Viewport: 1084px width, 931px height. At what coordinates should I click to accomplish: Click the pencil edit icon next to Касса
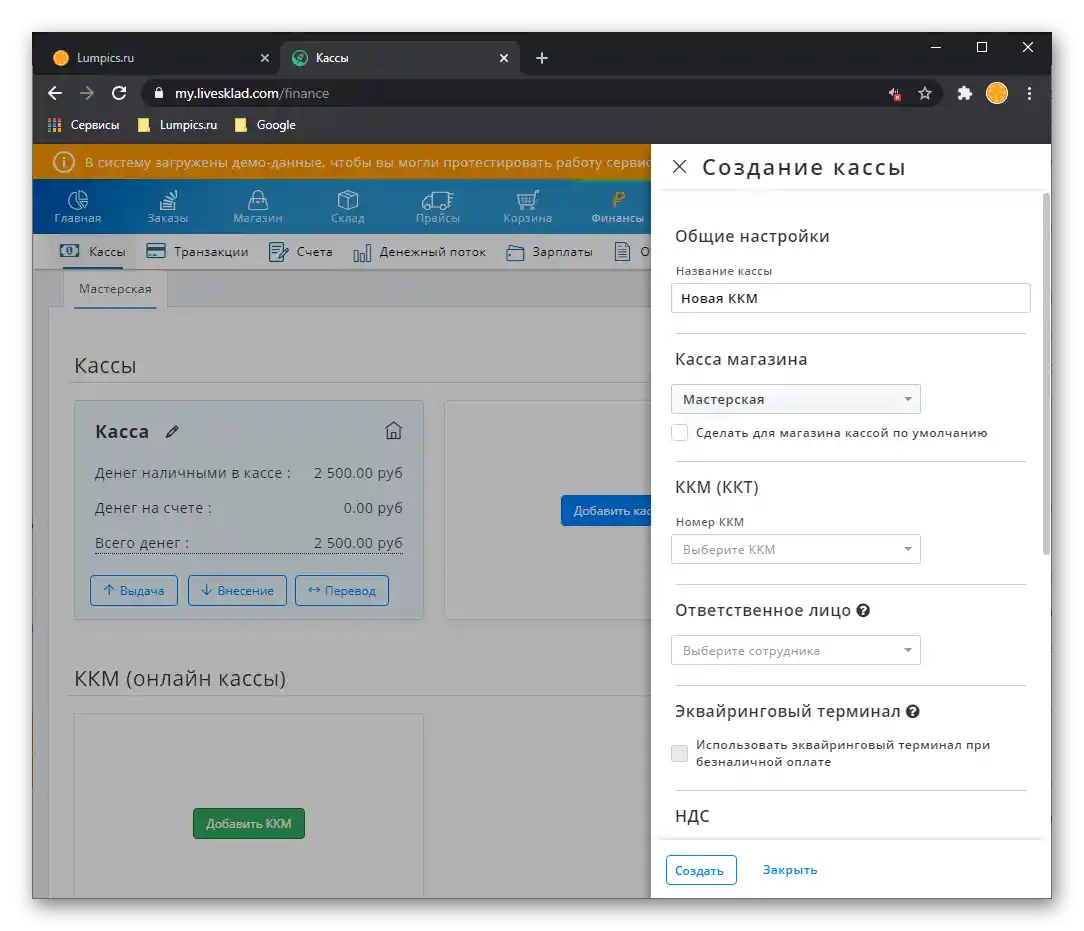click(x=172, y=432)
